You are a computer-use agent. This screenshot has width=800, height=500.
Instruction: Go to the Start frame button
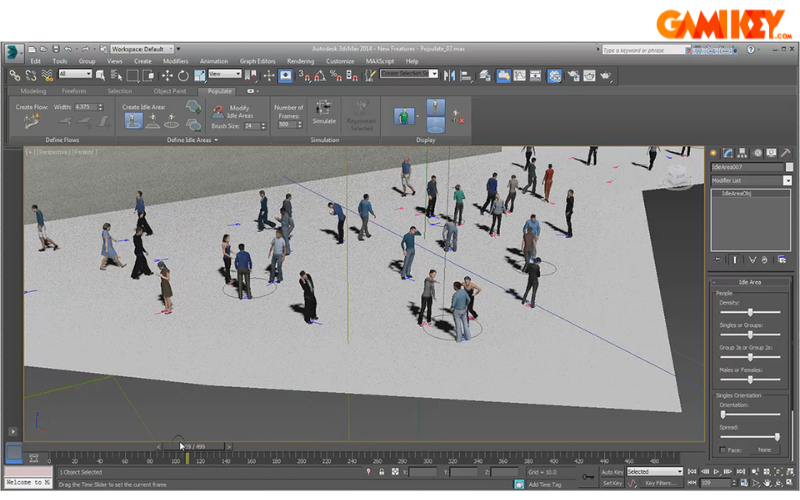pos(692,471)
